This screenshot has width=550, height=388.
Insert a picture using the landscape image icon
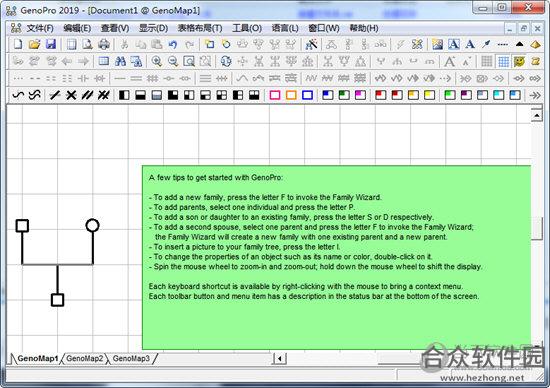pyautogui.click(x=437, y=45)
